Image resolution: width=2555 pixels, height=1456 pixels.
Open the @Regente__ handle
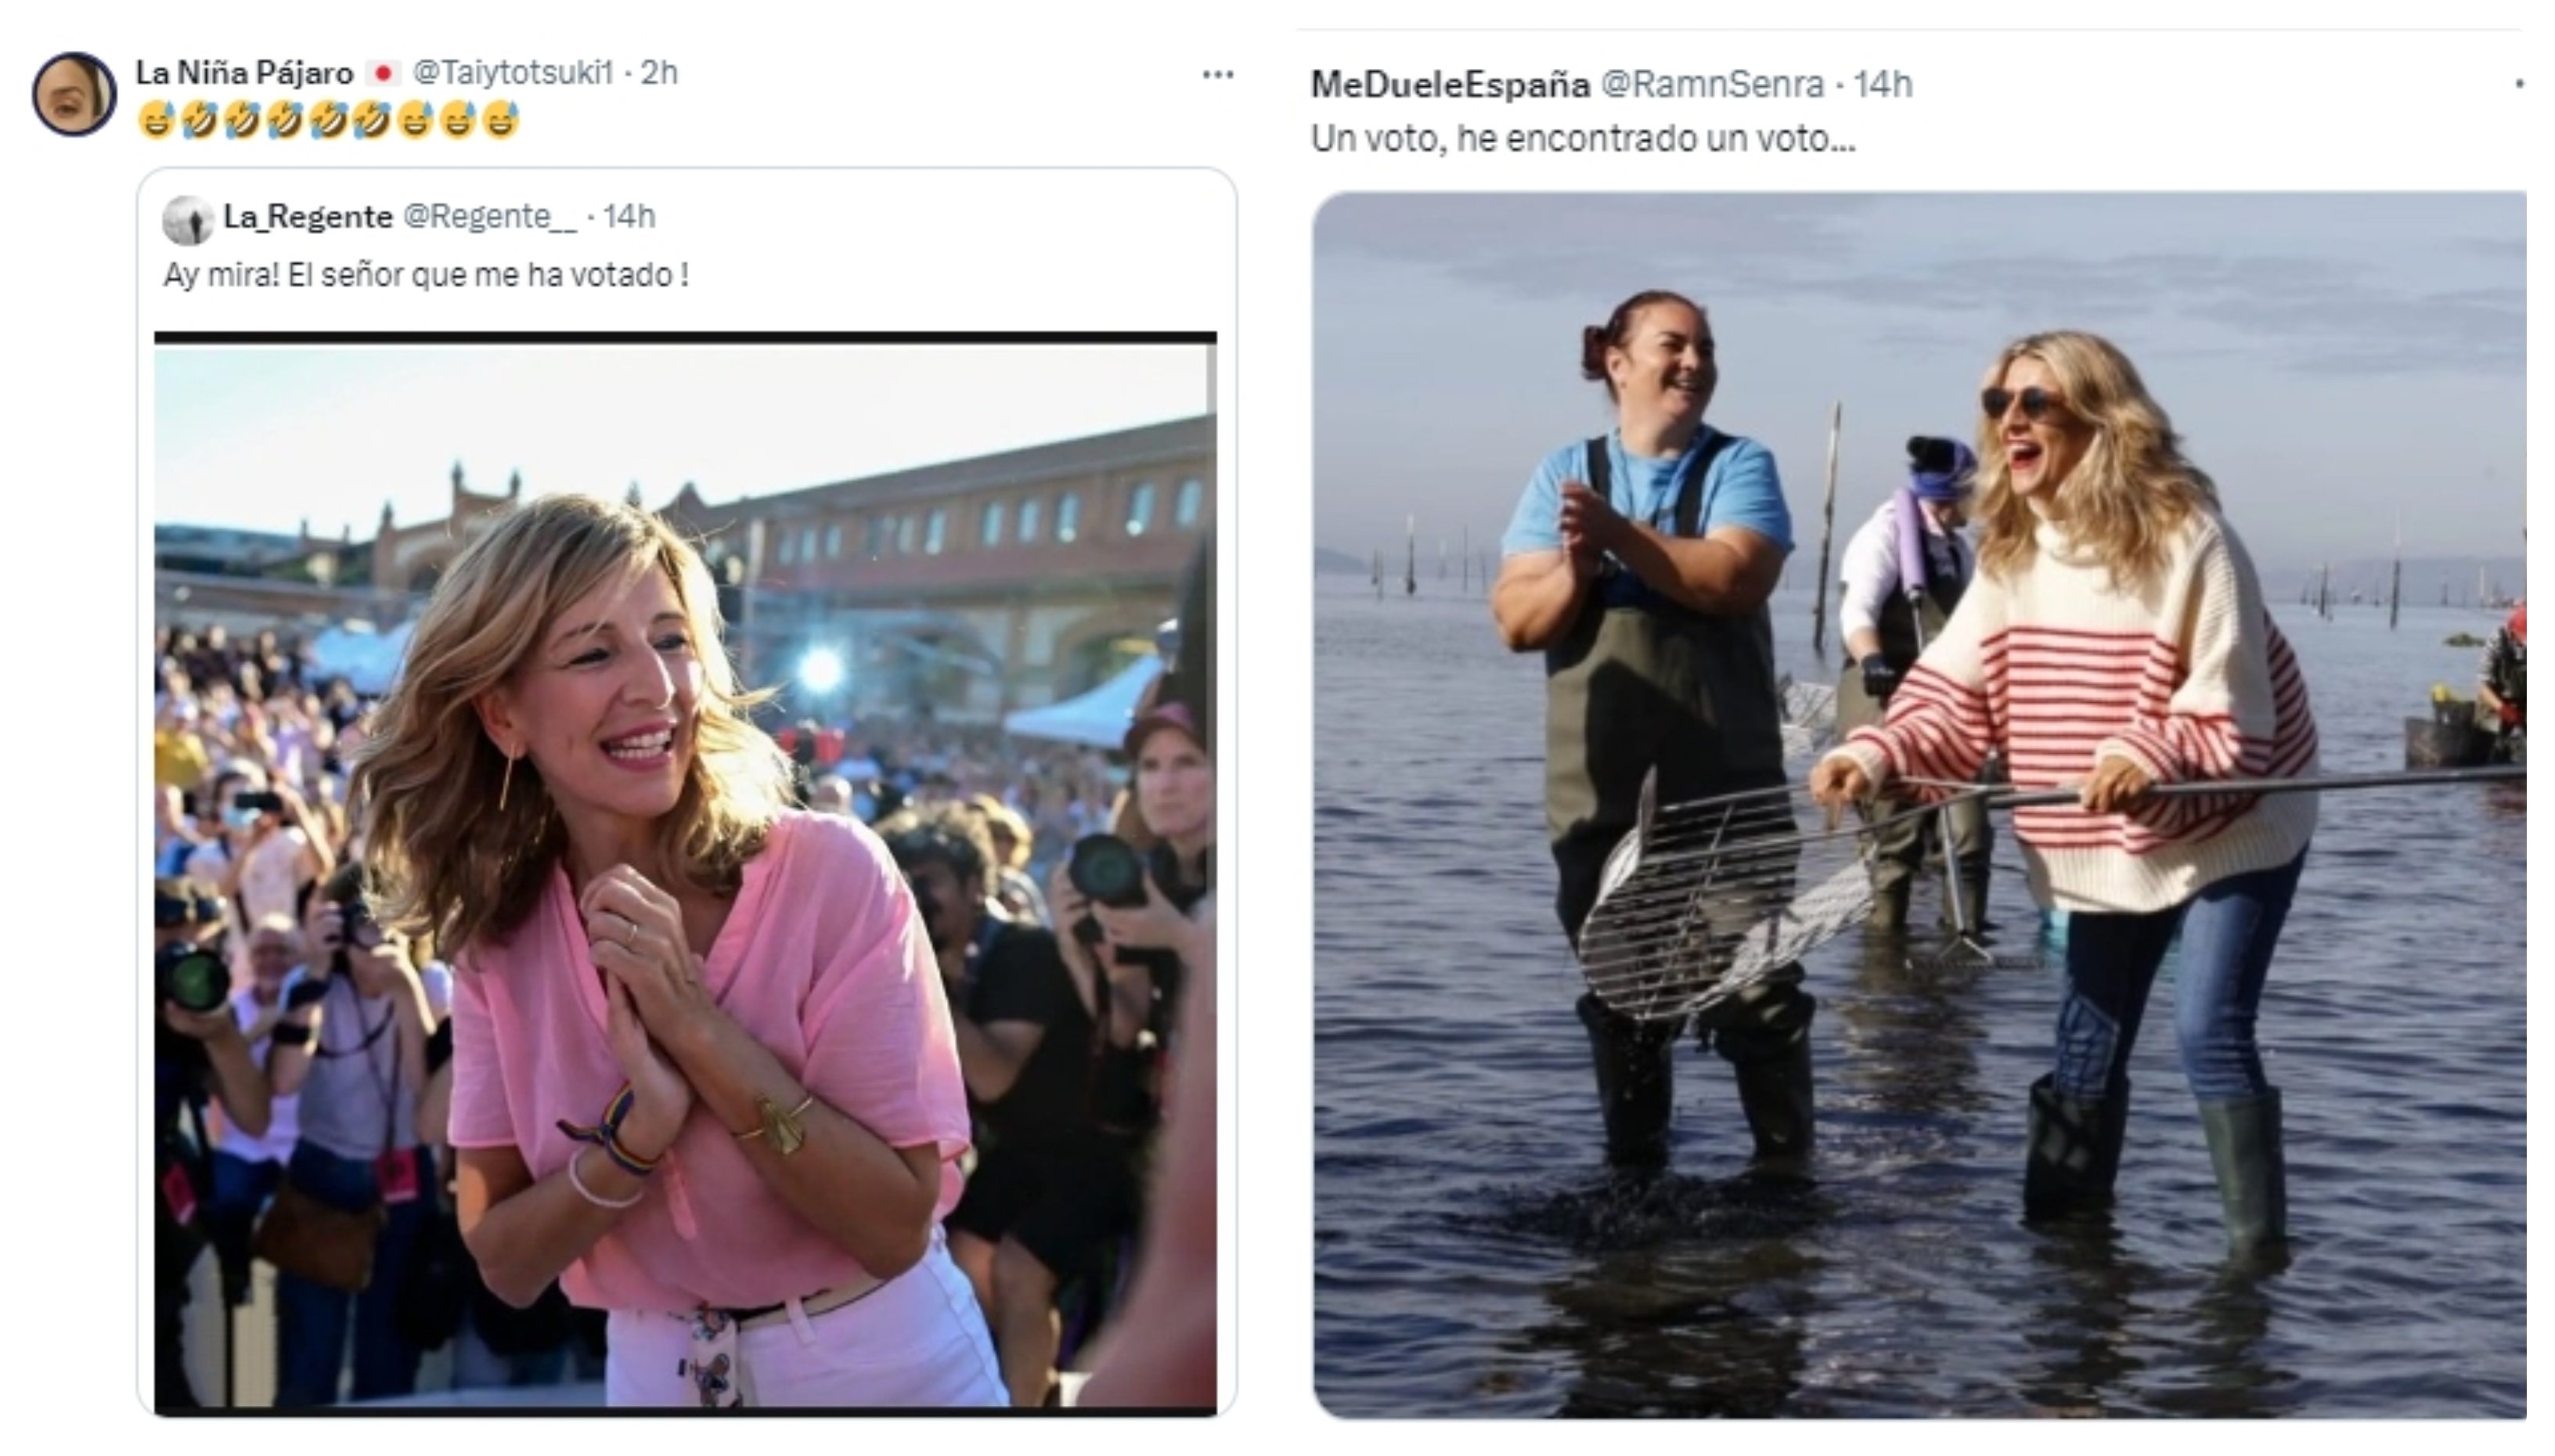pos(489,217)
